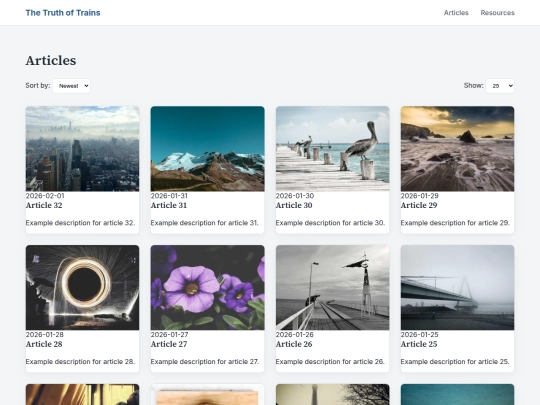Open Article 30 pelican pier thumbnail
Image resolution: width=540 pixels, height=405 pixels.
[x=332, y=149]
